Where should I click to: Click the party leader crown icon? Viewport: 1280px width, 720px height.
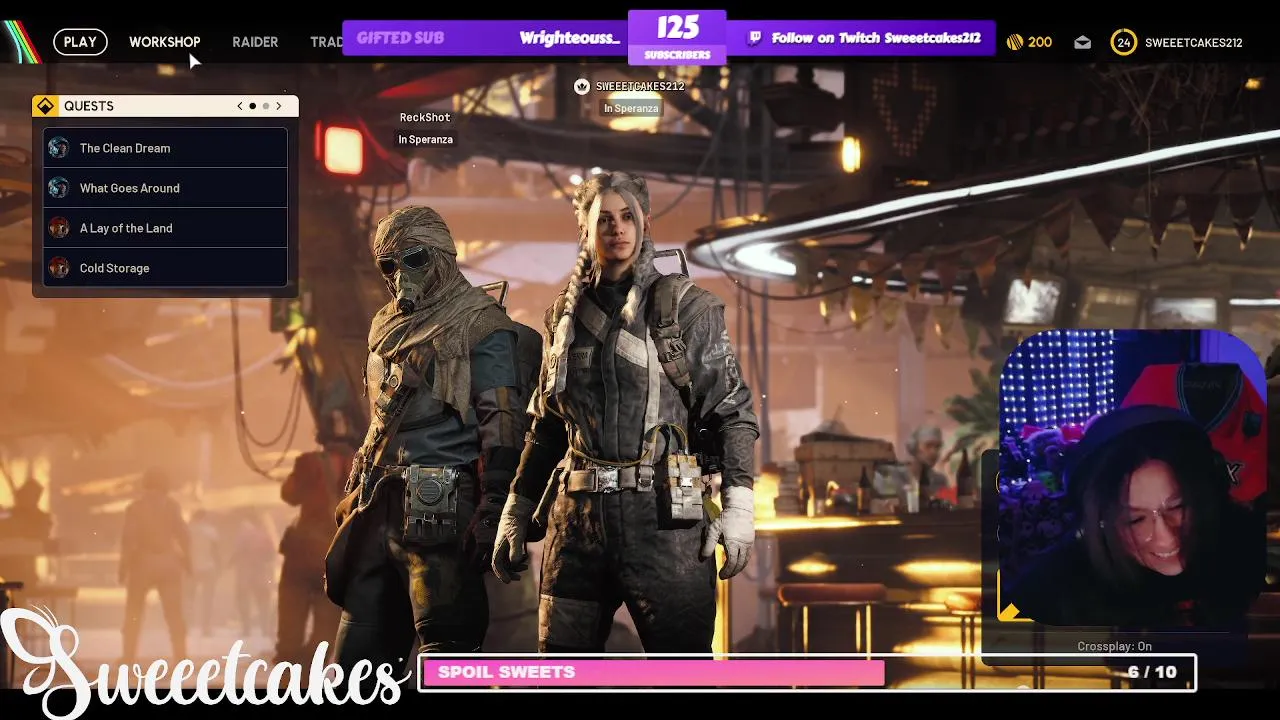click(582, 87)
